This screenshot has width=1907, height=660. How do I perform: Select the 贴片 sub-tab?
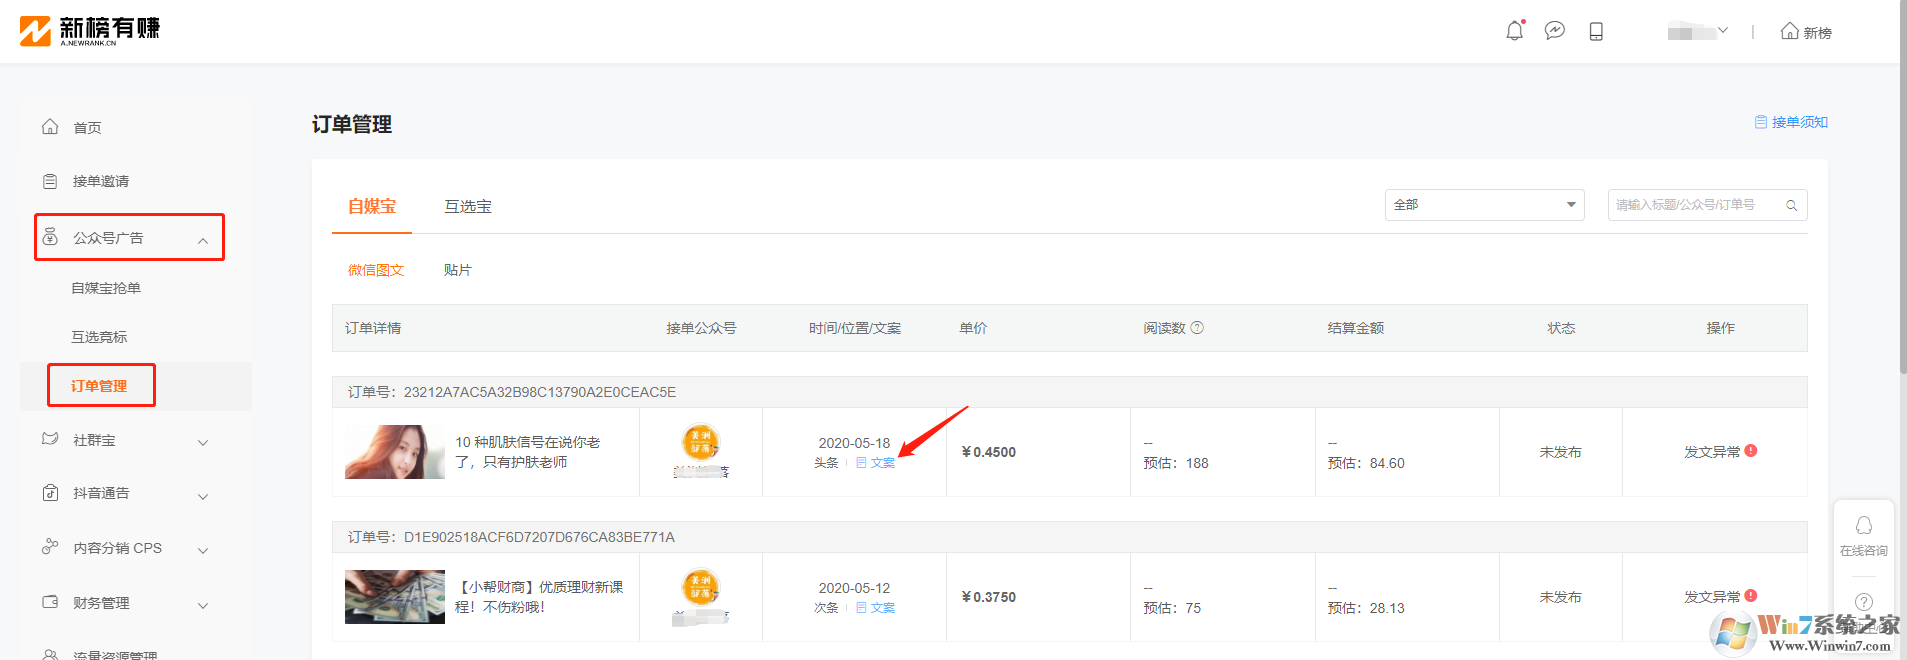pyautogui.click(x=457, y=270)
